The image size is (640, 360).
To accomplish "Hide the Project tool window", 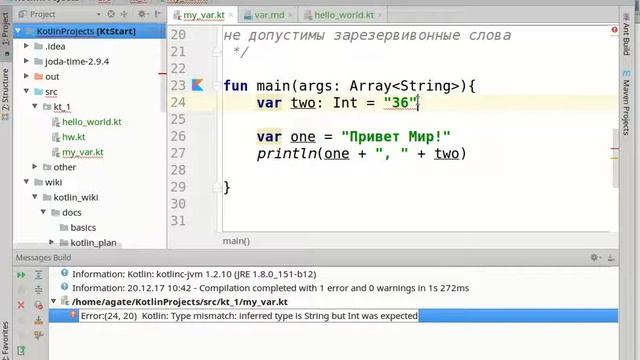I will pos(158,14).
